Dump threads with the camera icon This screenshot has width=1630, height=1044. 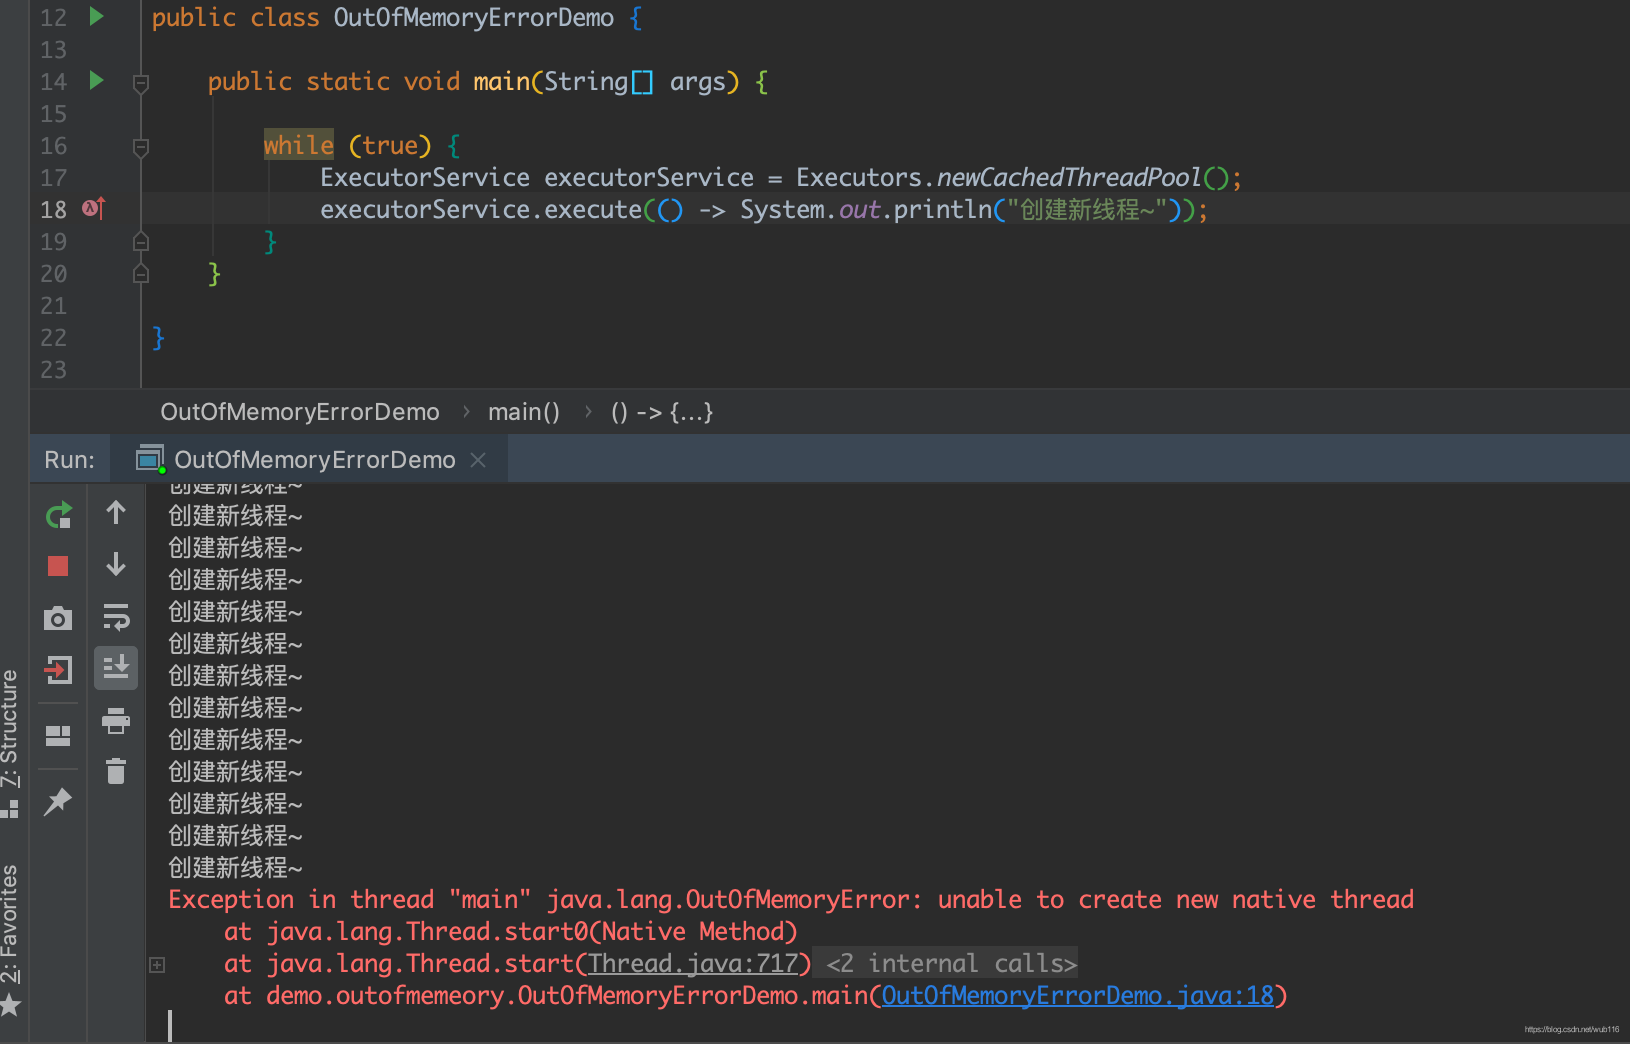58,618
